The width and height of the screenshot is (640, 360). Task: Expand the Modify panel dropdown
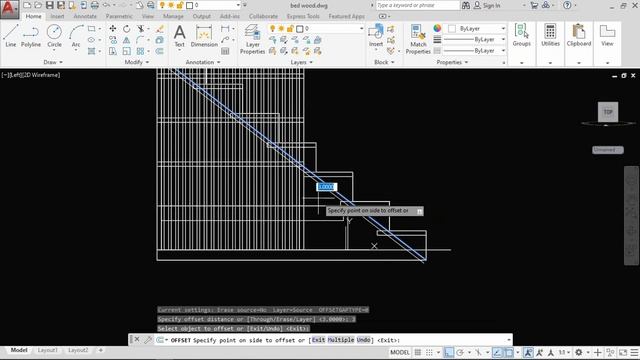[x=137, y=62]
